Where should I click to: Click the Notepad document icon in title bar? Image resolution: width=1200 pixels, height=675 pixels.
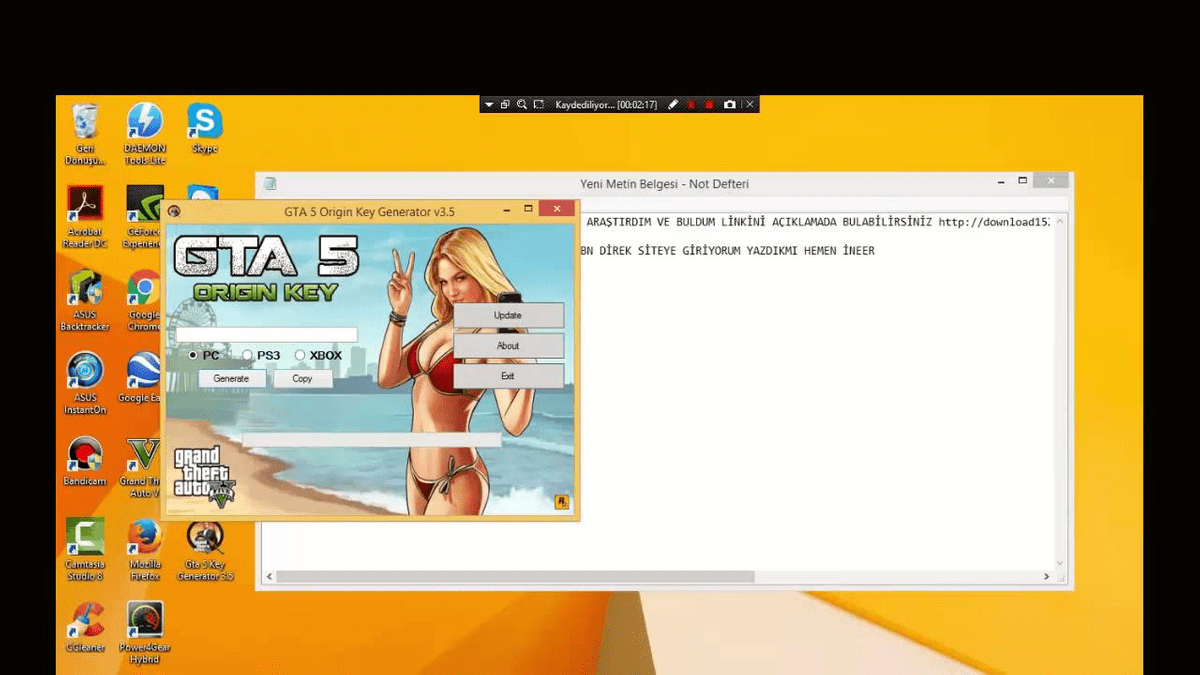point(270,184)
